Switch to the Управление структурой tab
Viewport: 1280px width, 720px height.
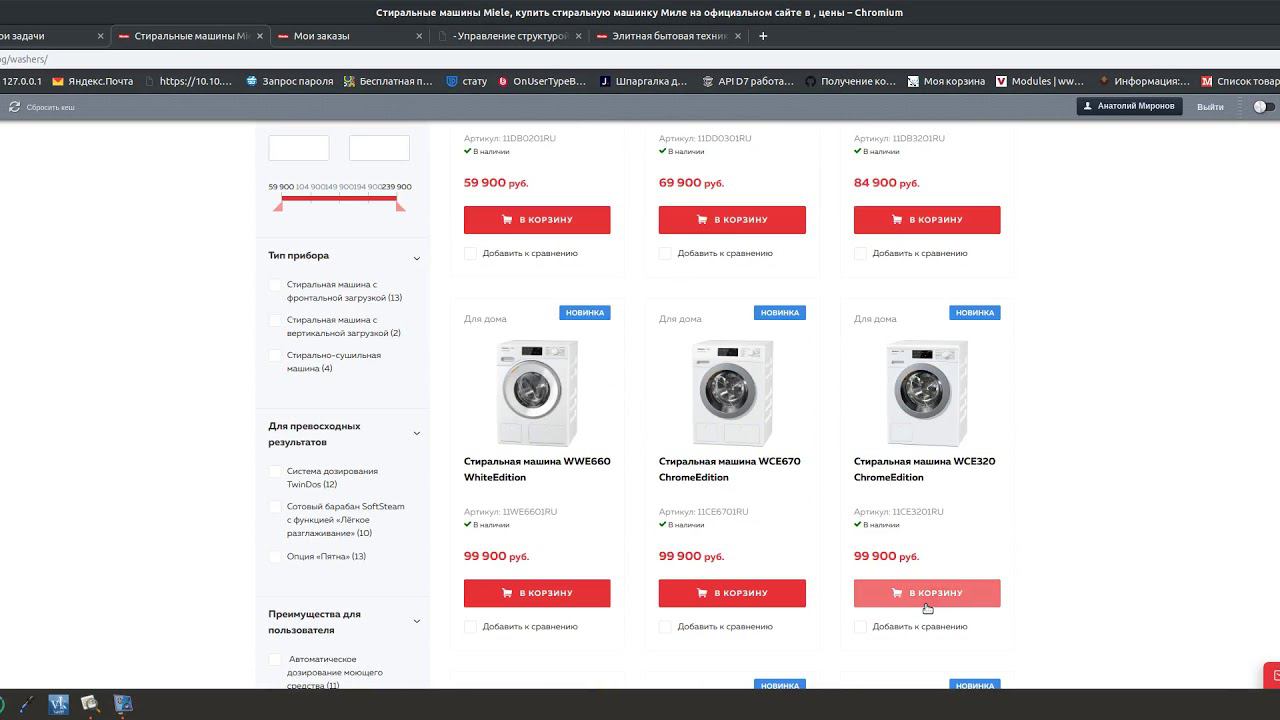[x=510, y=36]
